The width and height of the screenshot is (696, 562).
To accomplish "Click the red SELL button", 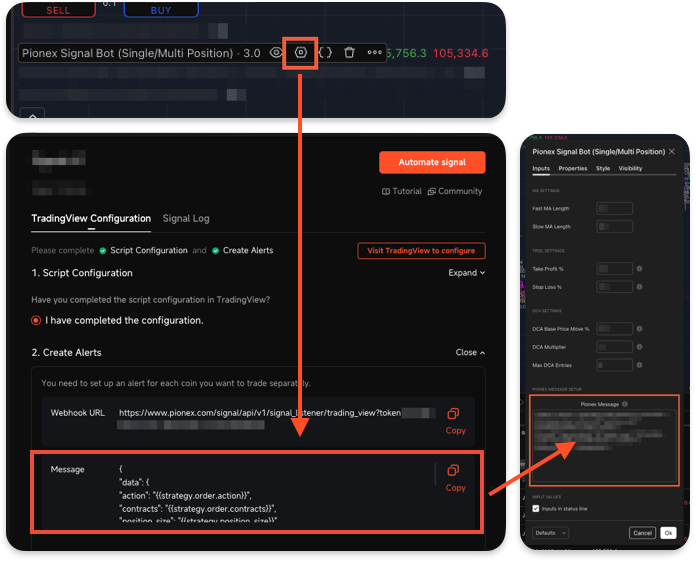I will point(59,10).
